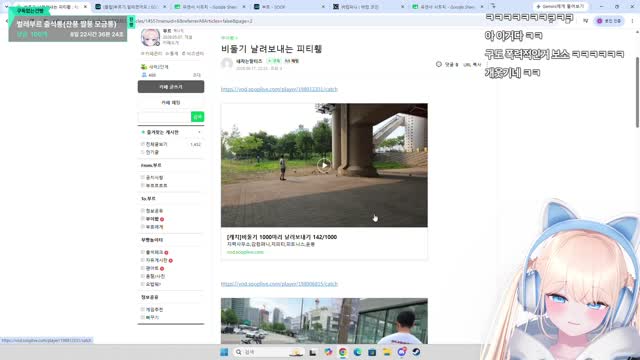Open the 출석체크 board
This screenshot has width=640, height=360.
[x=154, y=253]
